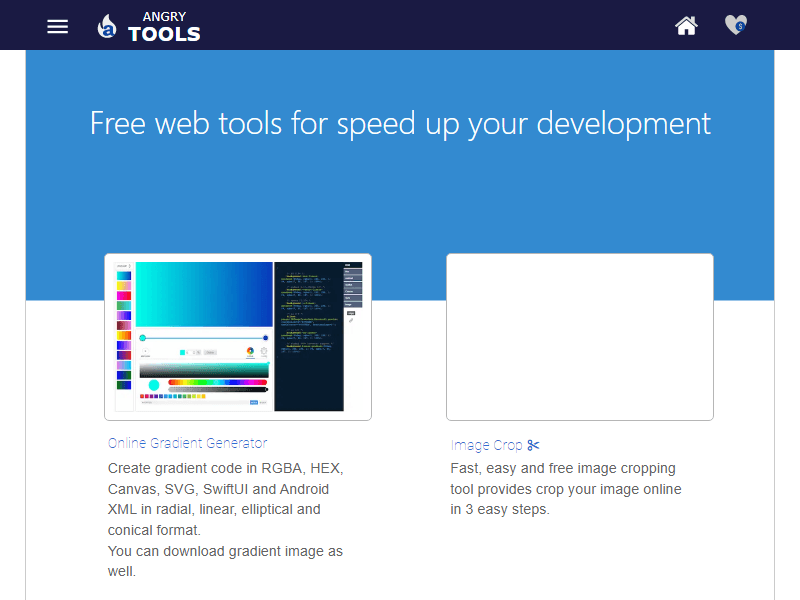Click the empty Image Crop preview card
Image resolution: width=800 pixels, height=600 pixels.
pos(579,336)
